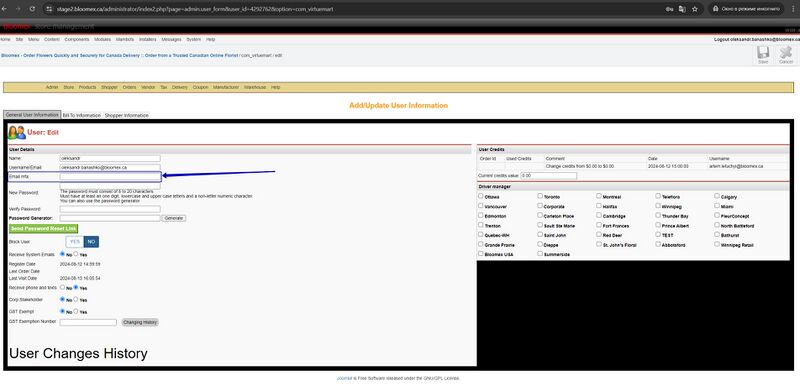Click the Save disk icon
This screenshot has width=800, height=386.
(763, 52)
